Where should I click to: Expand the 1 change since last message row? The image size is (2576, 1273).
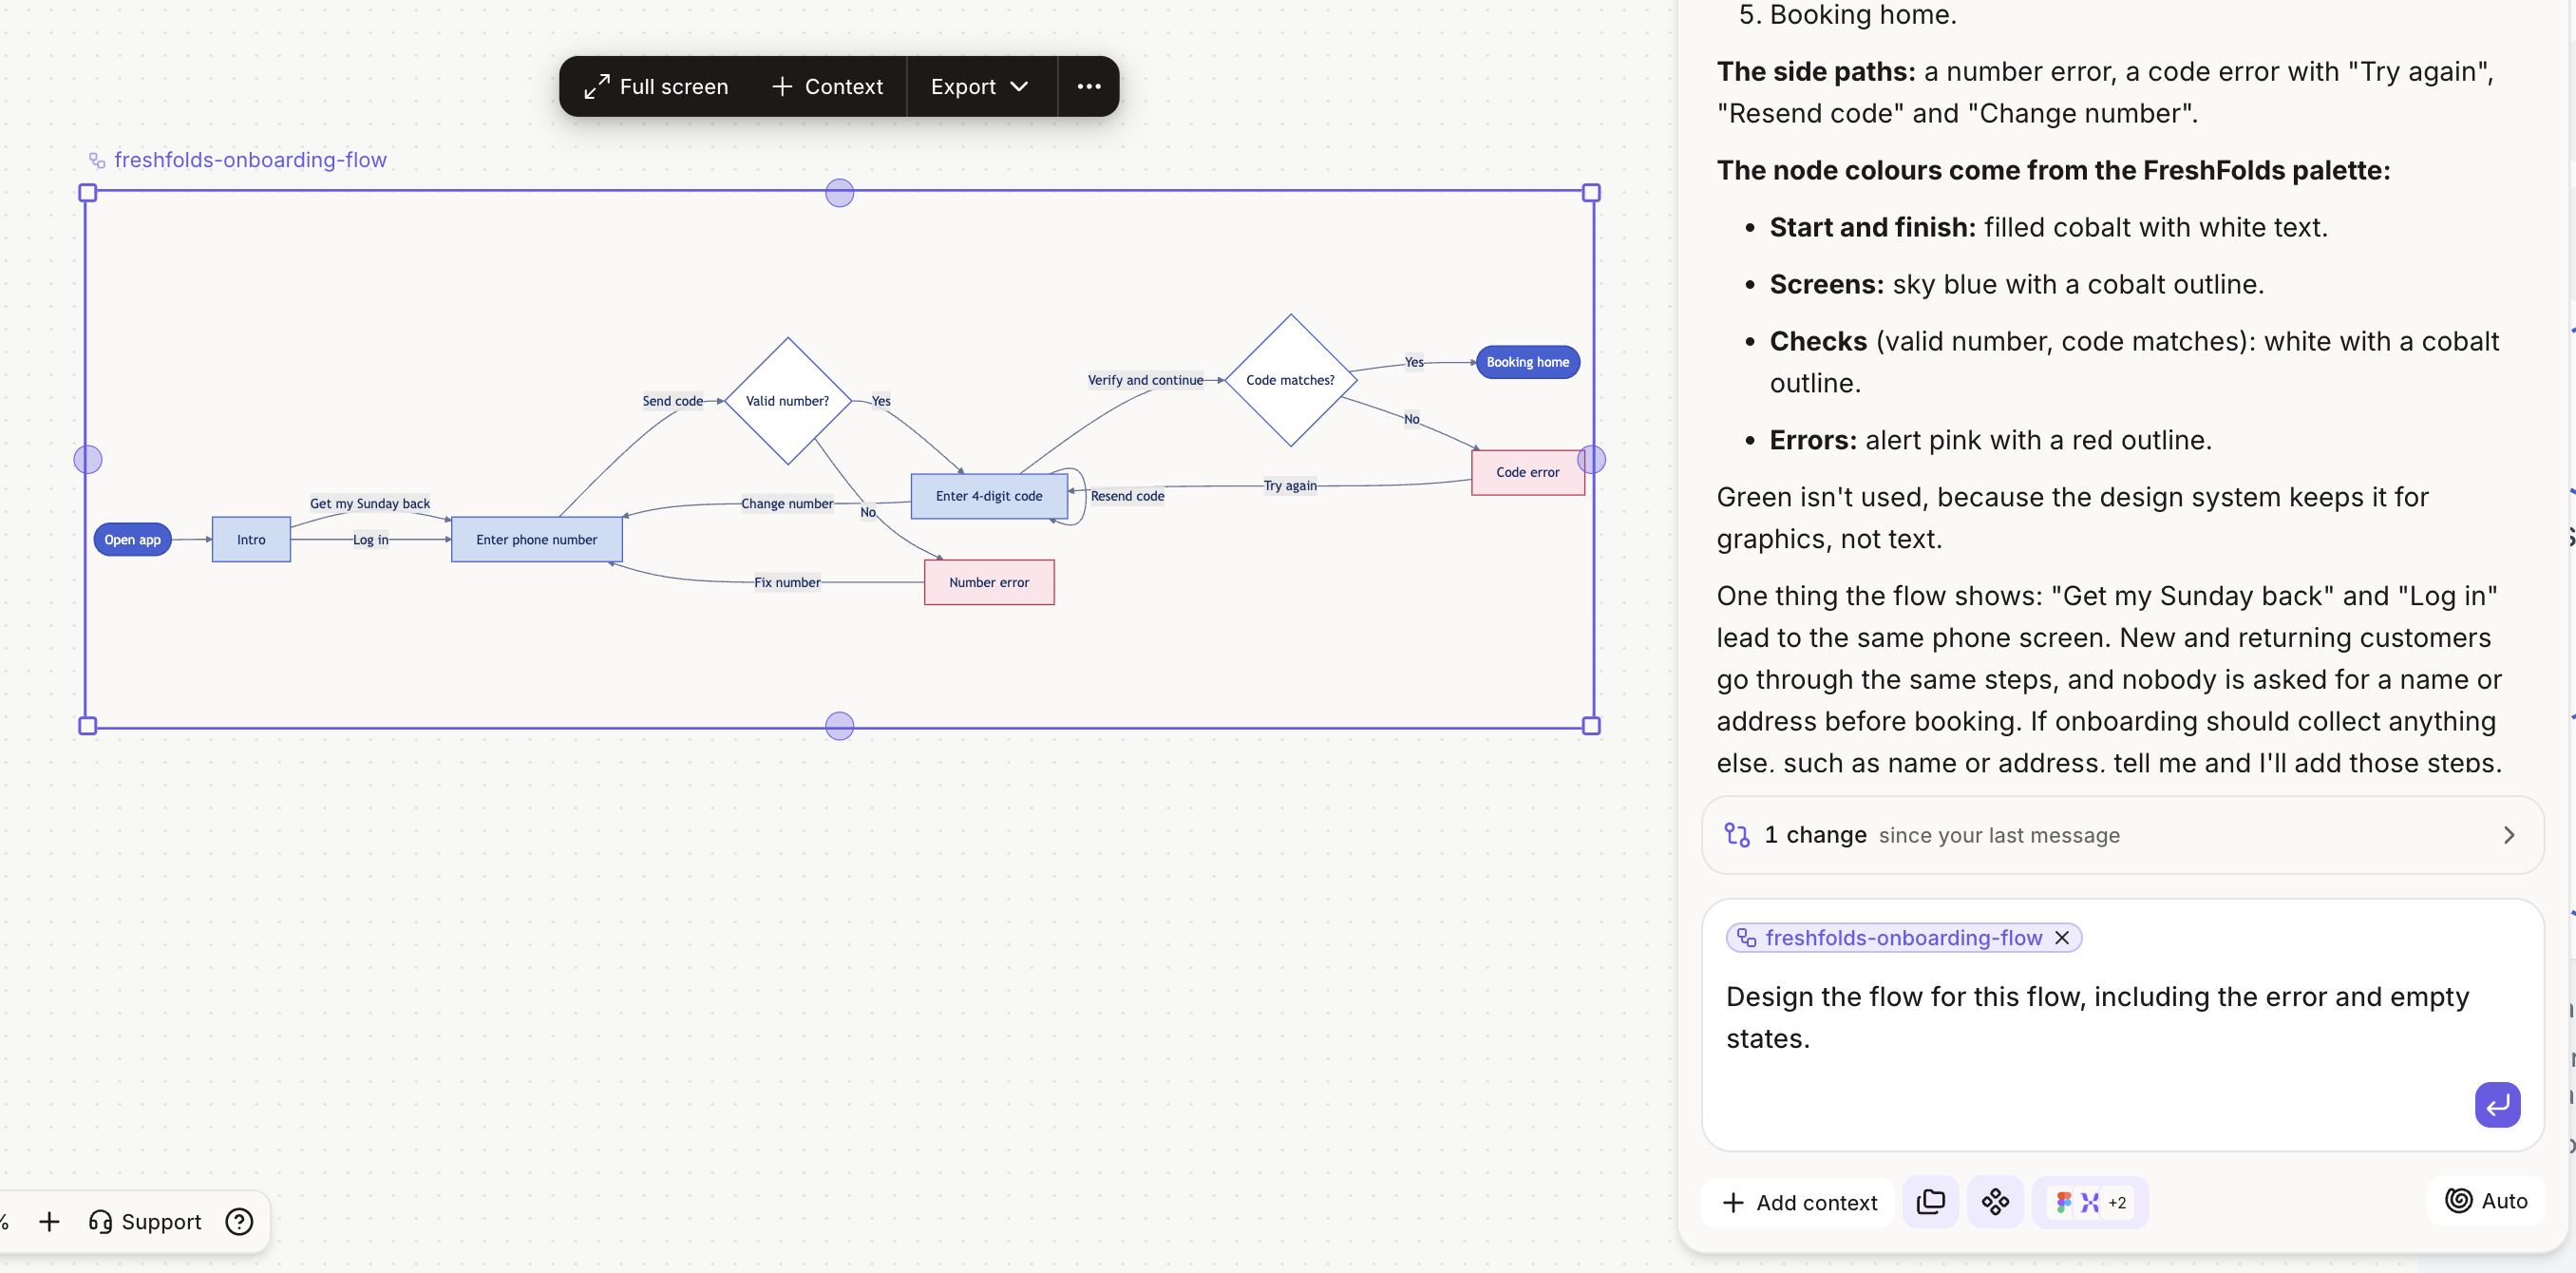[2122, 835]
